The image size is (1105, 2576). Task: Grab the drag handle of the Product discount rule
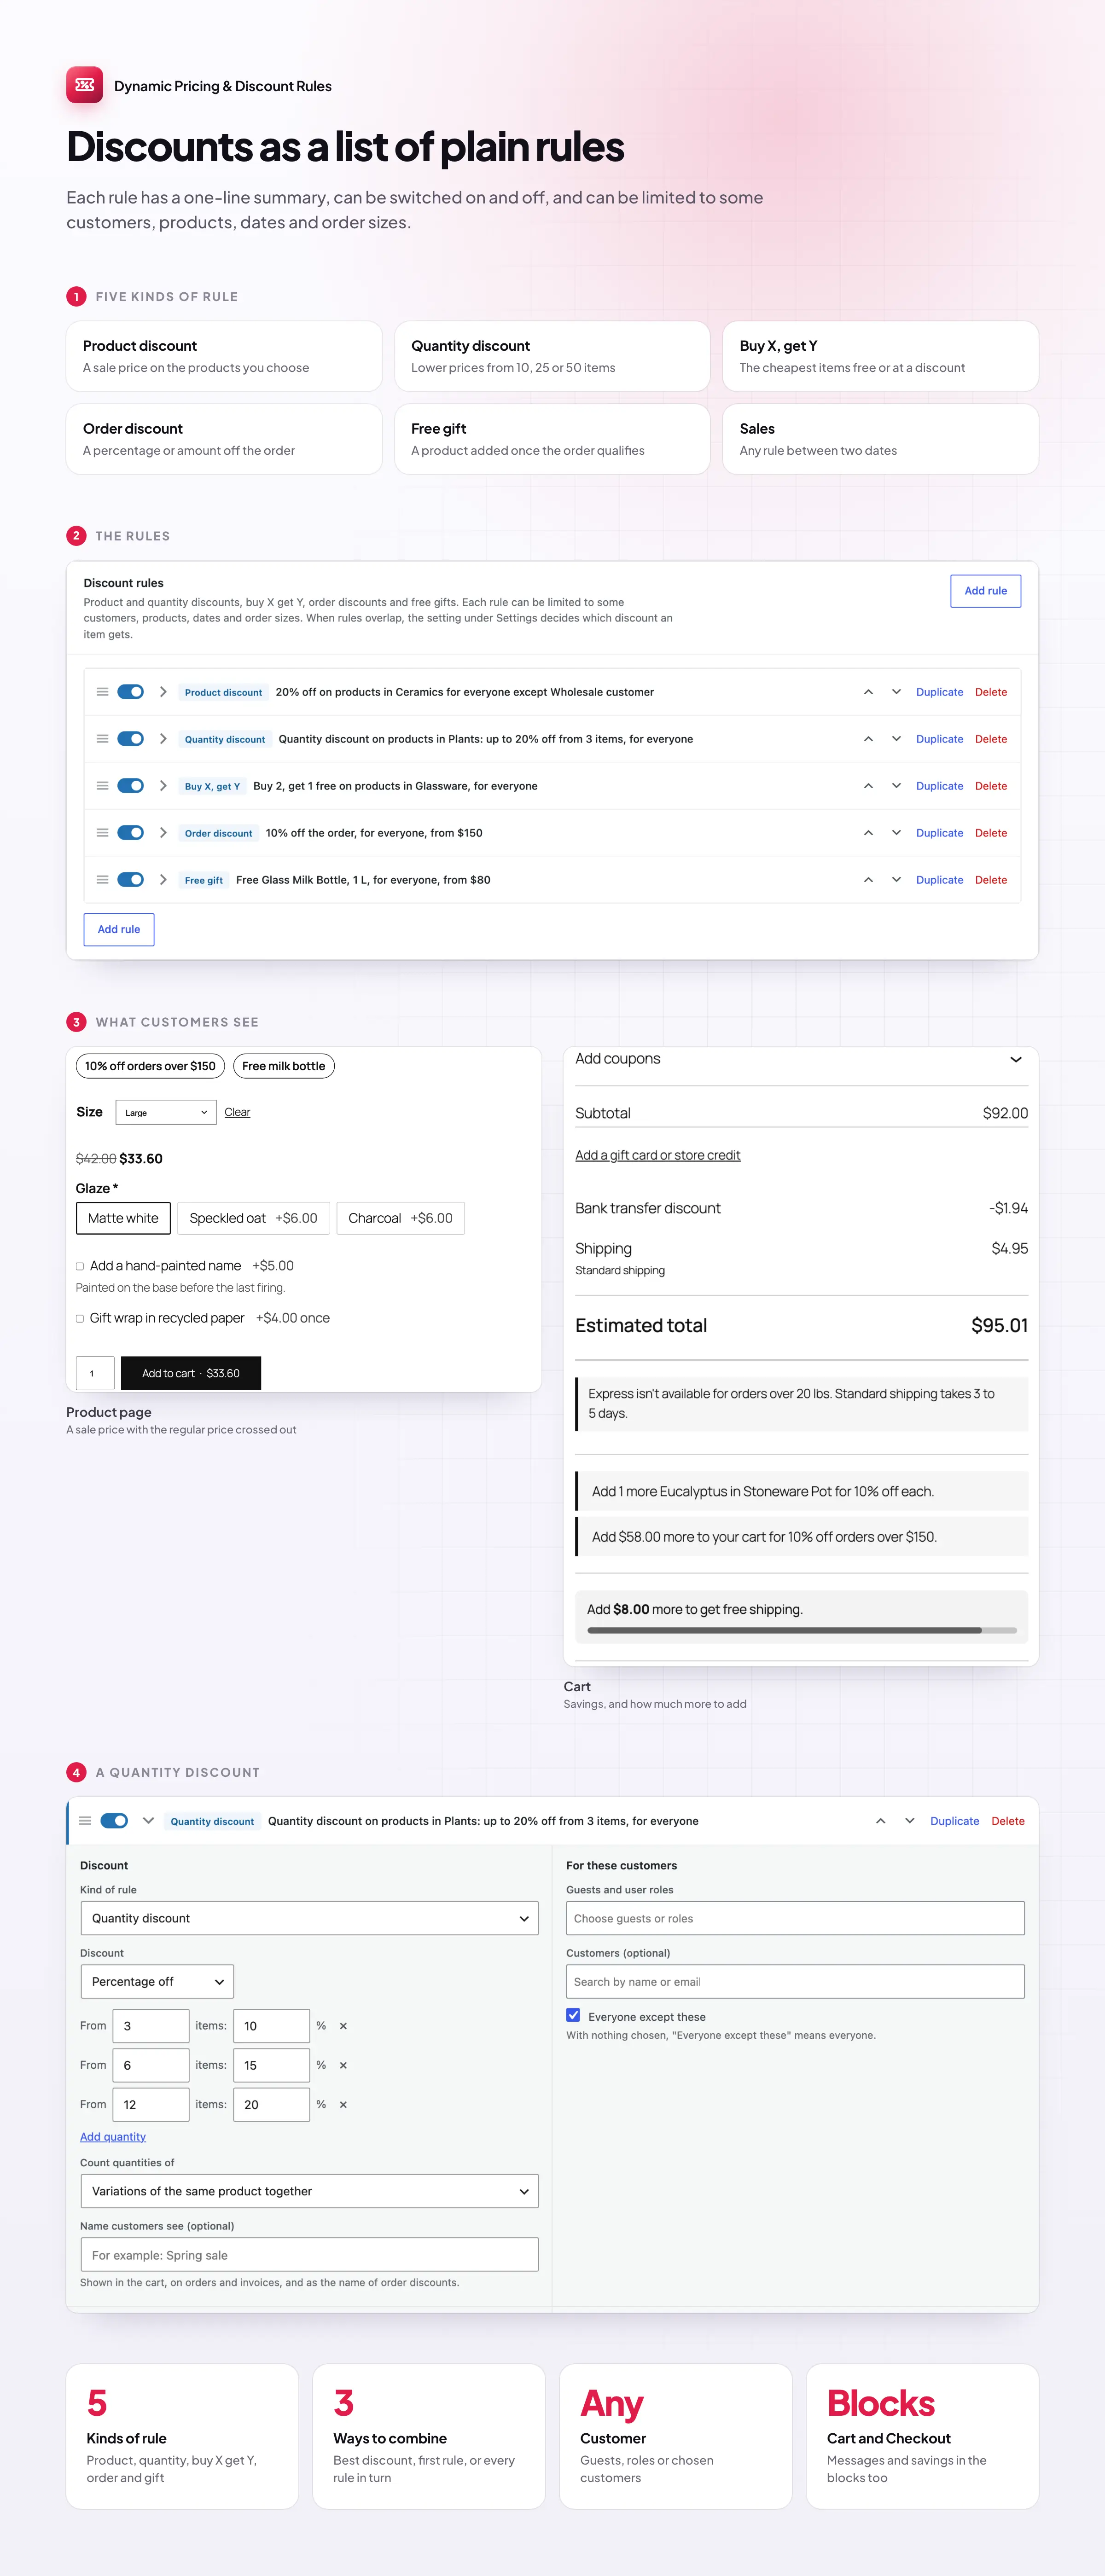pyautogui.click(x=102, y=692)
